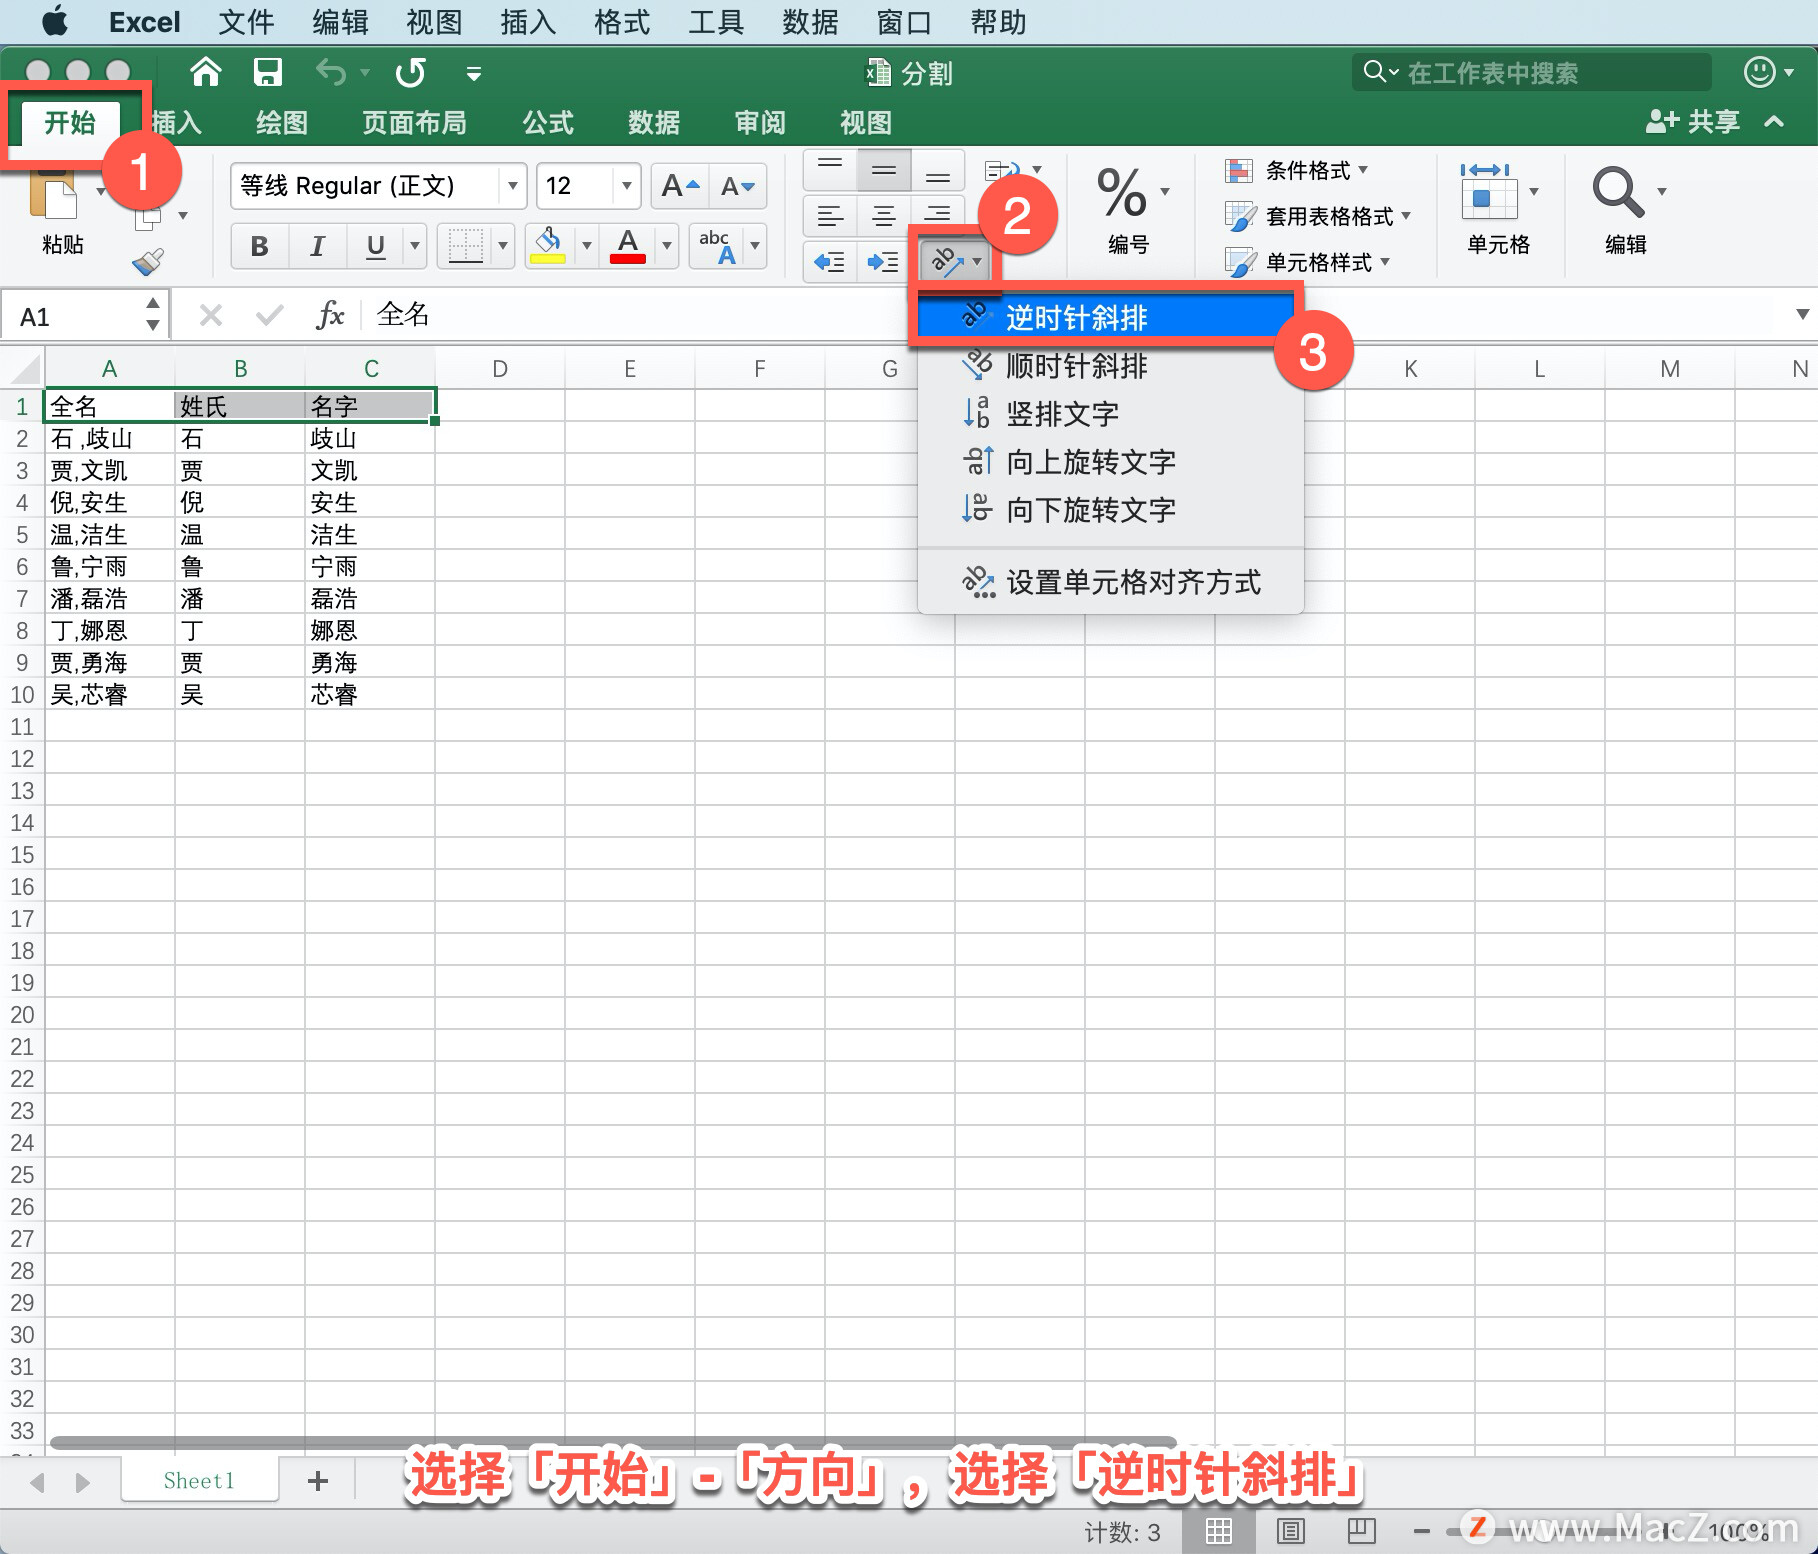Switch to 公式 ribbon tab

pyautogui.click(x=548, y=123)
